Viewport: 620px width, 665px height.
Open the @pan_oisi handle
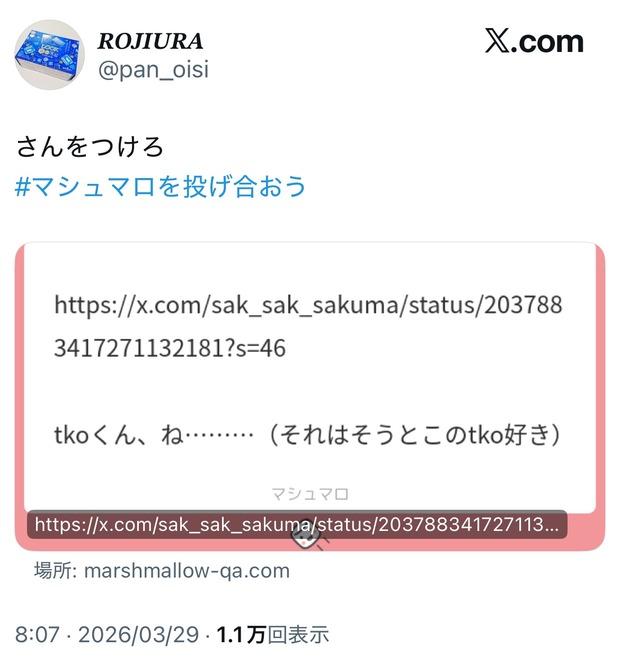click(153, 69)
